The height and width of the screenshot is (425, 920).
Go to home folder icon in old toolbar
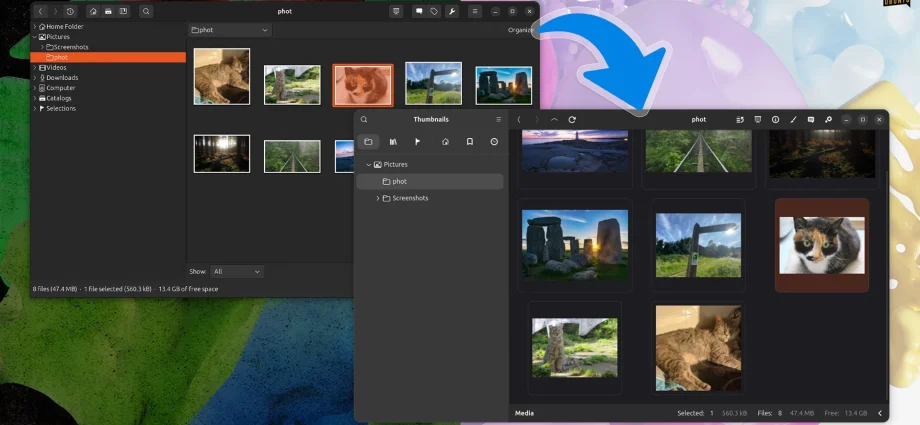point(93,11)
